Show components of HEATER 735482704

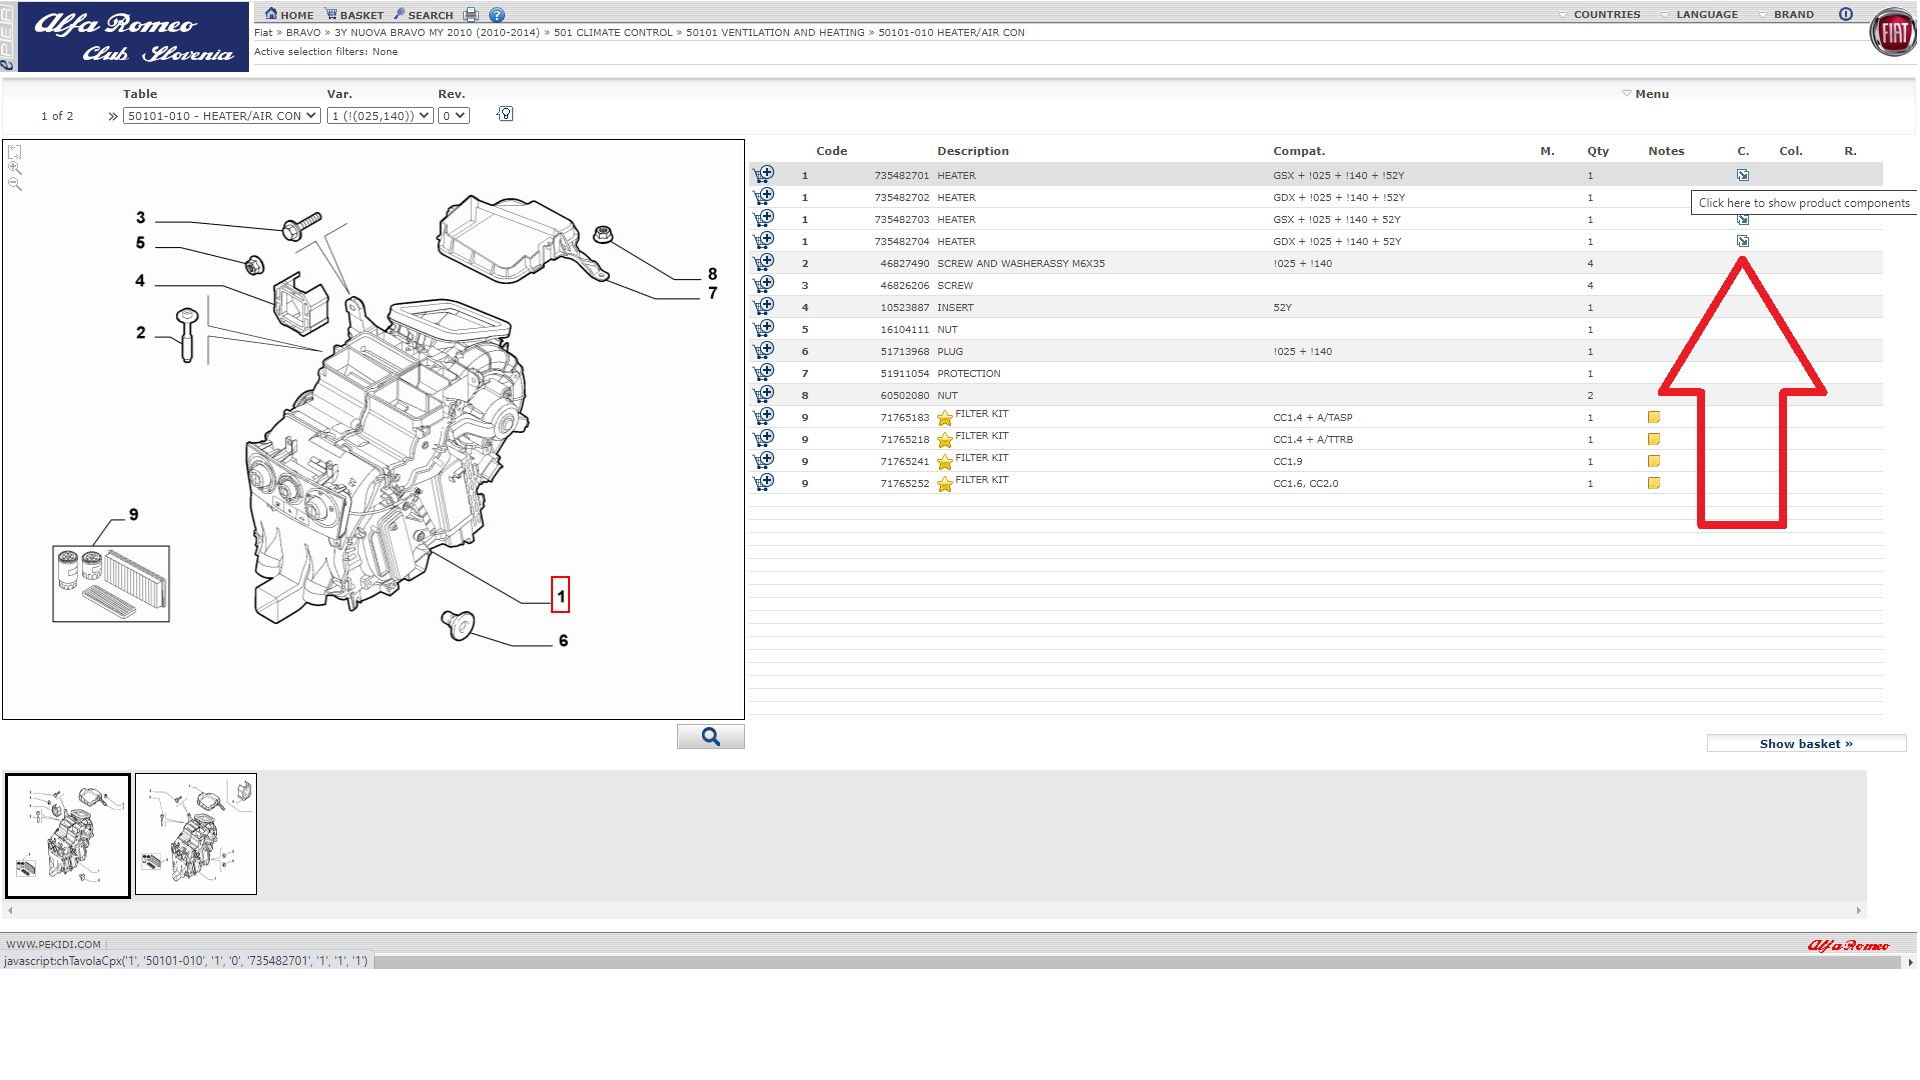1743,241
